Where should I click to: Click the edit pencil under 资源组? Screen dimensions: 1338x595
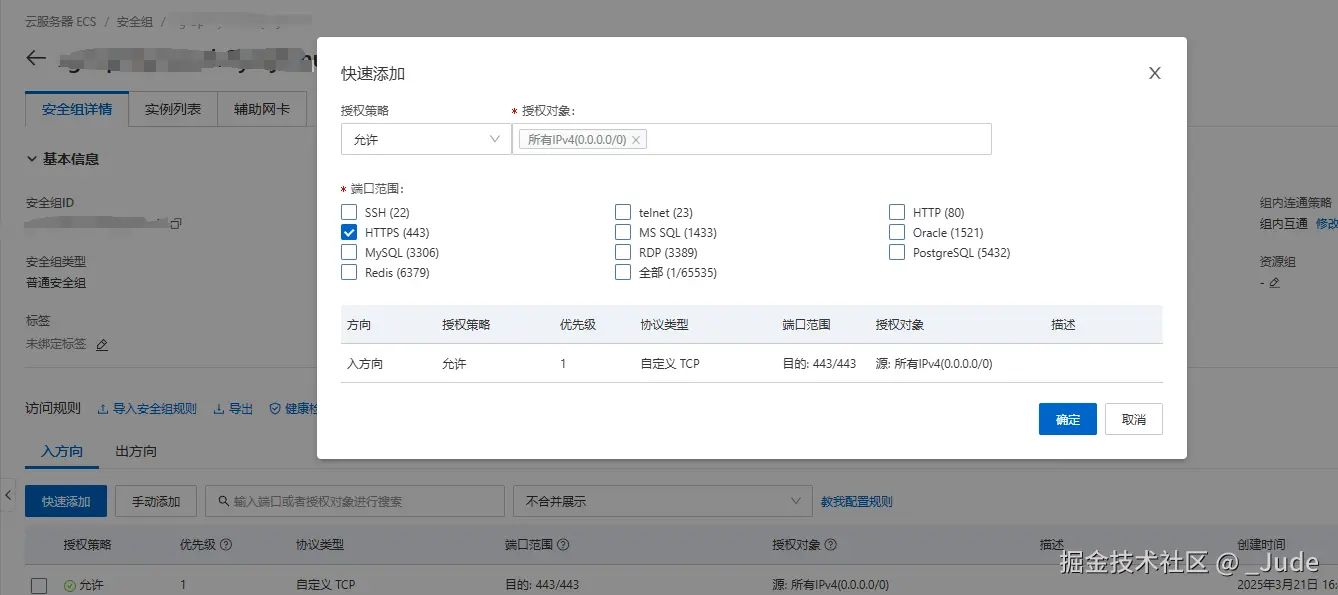(1274, 283)
